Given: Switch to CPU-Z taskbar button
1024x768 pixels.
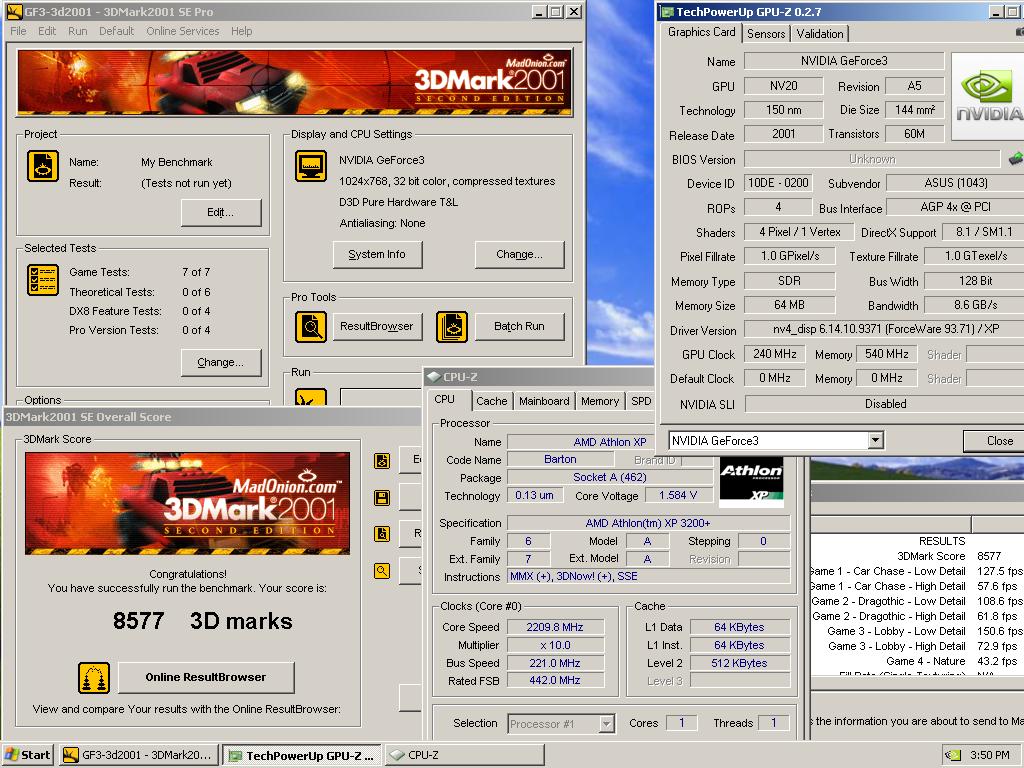Looking at the screenshot, I should (464, 755).
